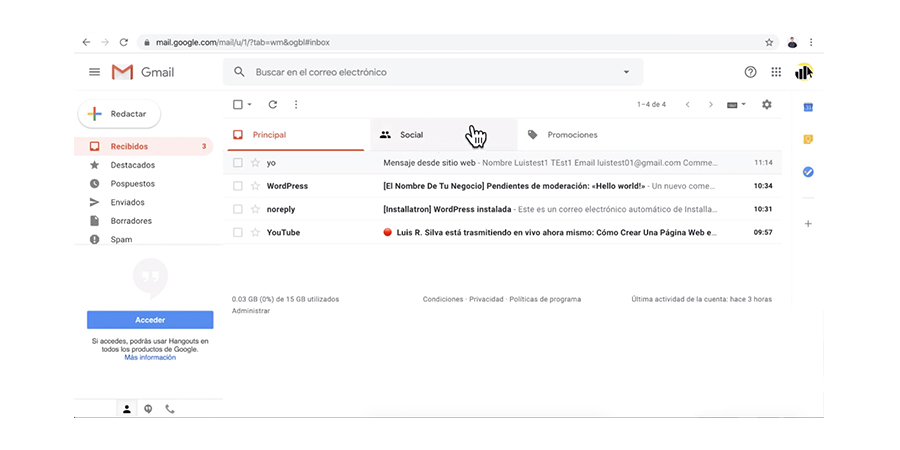The width and height of the screenshot is (900, 450).
Task: Open the Google account avatar
Action: tap(804, 72)
